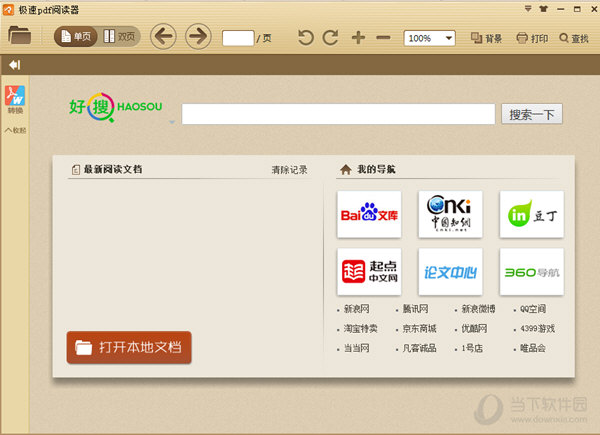Viewport: 600px width, 435px height.
Task: Switch to single page view (单页)
Action: pos(76,37)
